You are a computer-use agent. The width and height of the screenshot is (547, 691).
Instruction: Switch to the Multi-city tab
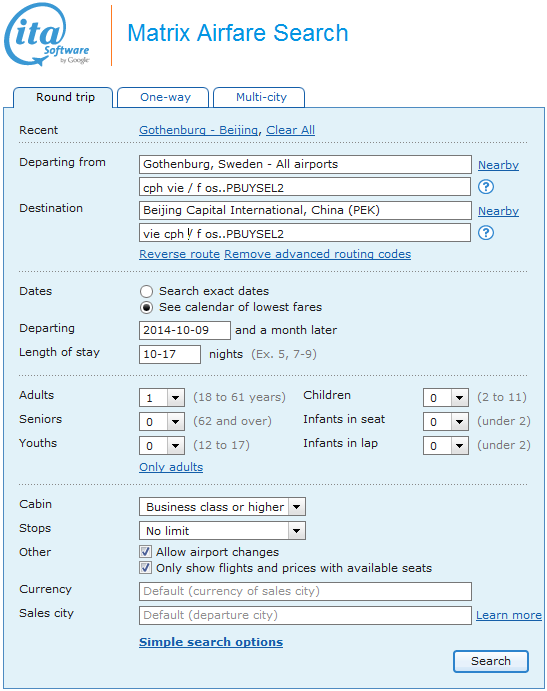click(259, 97)
